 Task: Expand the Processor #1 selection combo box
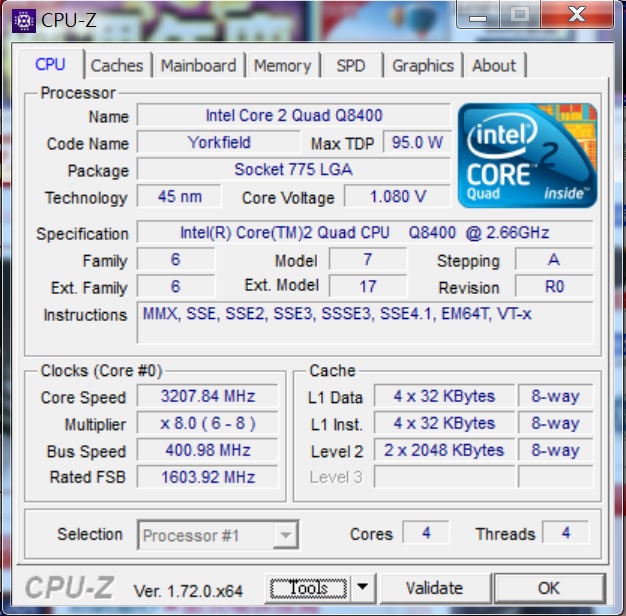coord(218,535)
